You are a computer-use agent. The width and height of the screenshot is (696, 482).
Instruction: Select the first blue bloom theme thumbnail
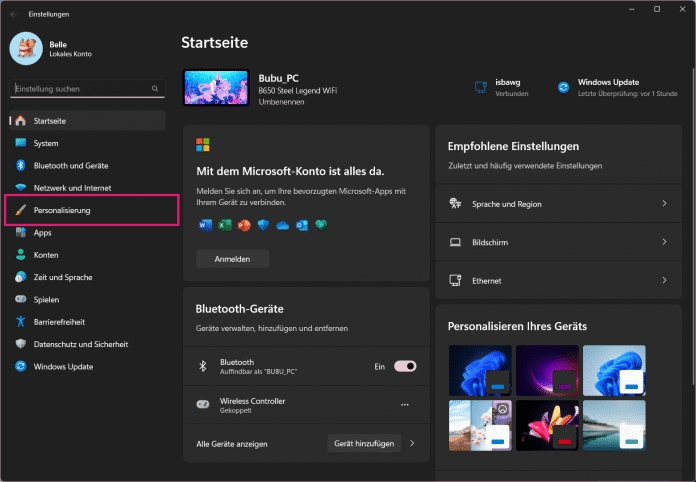click(x=480, y=369)
